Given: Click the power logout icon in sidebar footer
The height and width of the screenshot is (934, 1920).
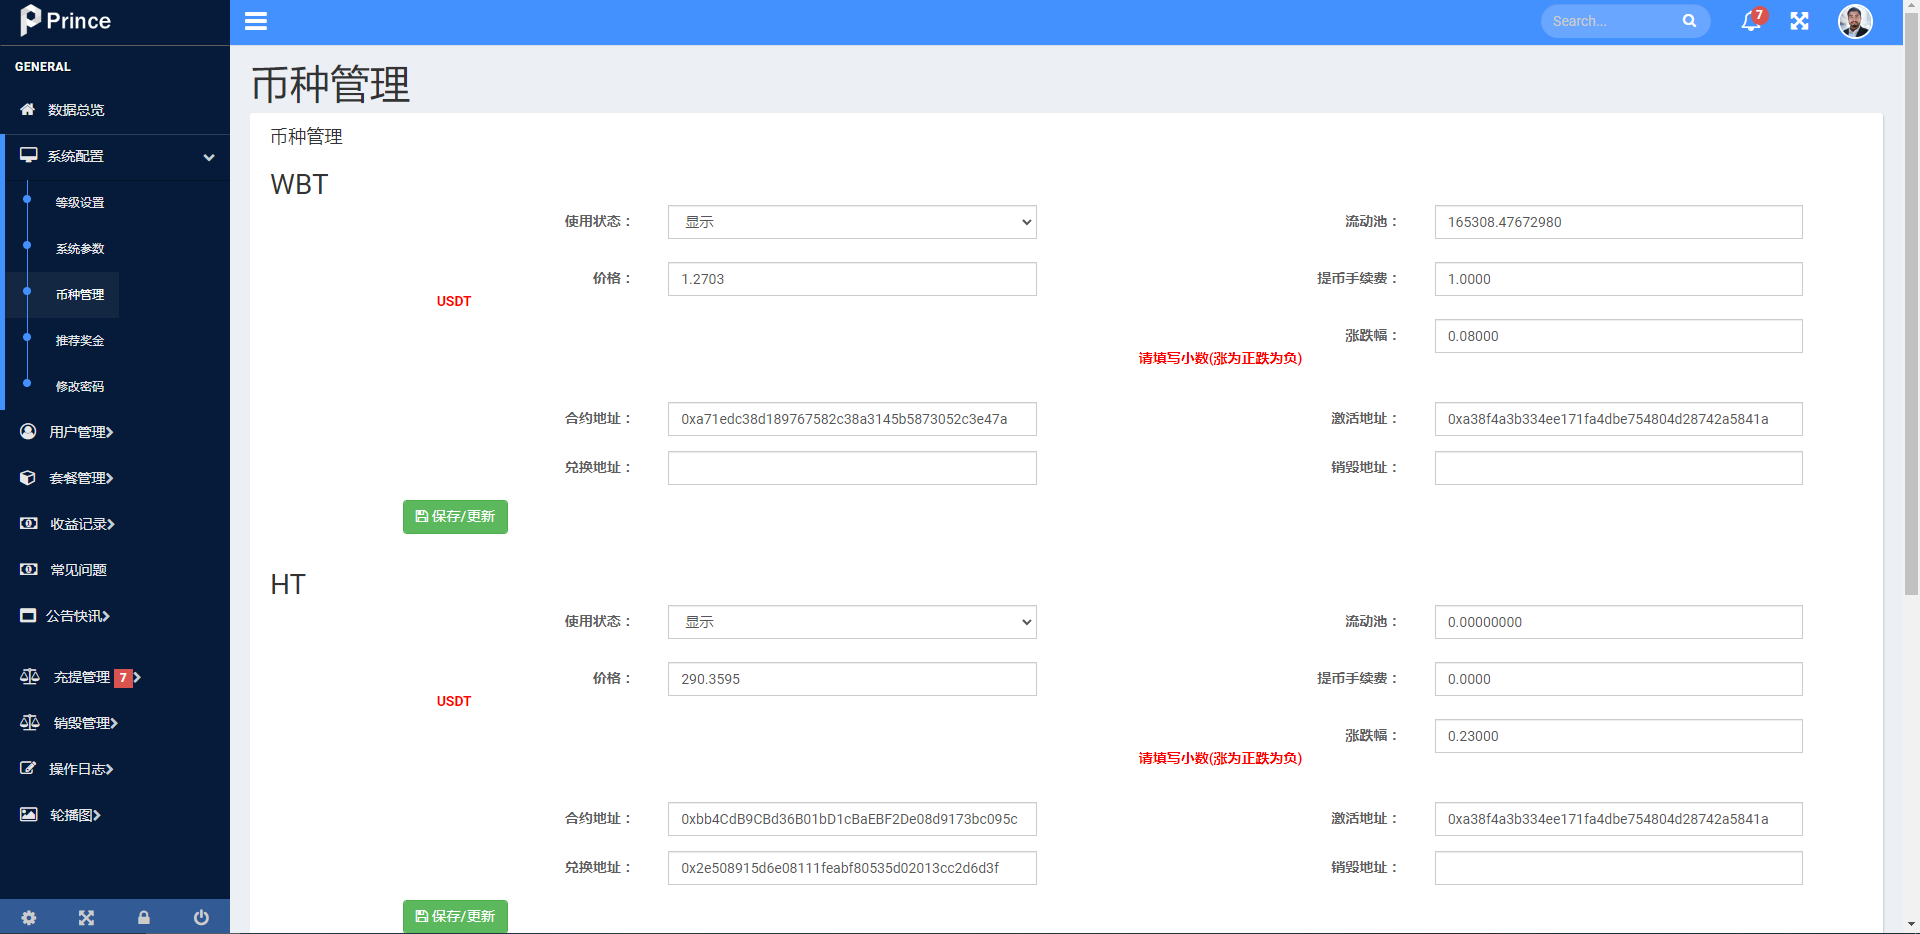Looking at the screenshot, I should pyautogui.click(x=201, y=917).
